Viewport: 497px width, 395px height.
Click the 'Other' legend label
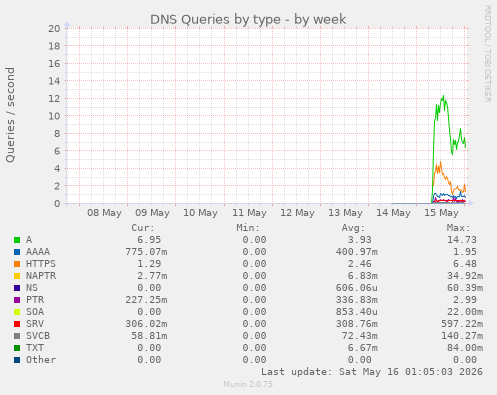[41, 360]
